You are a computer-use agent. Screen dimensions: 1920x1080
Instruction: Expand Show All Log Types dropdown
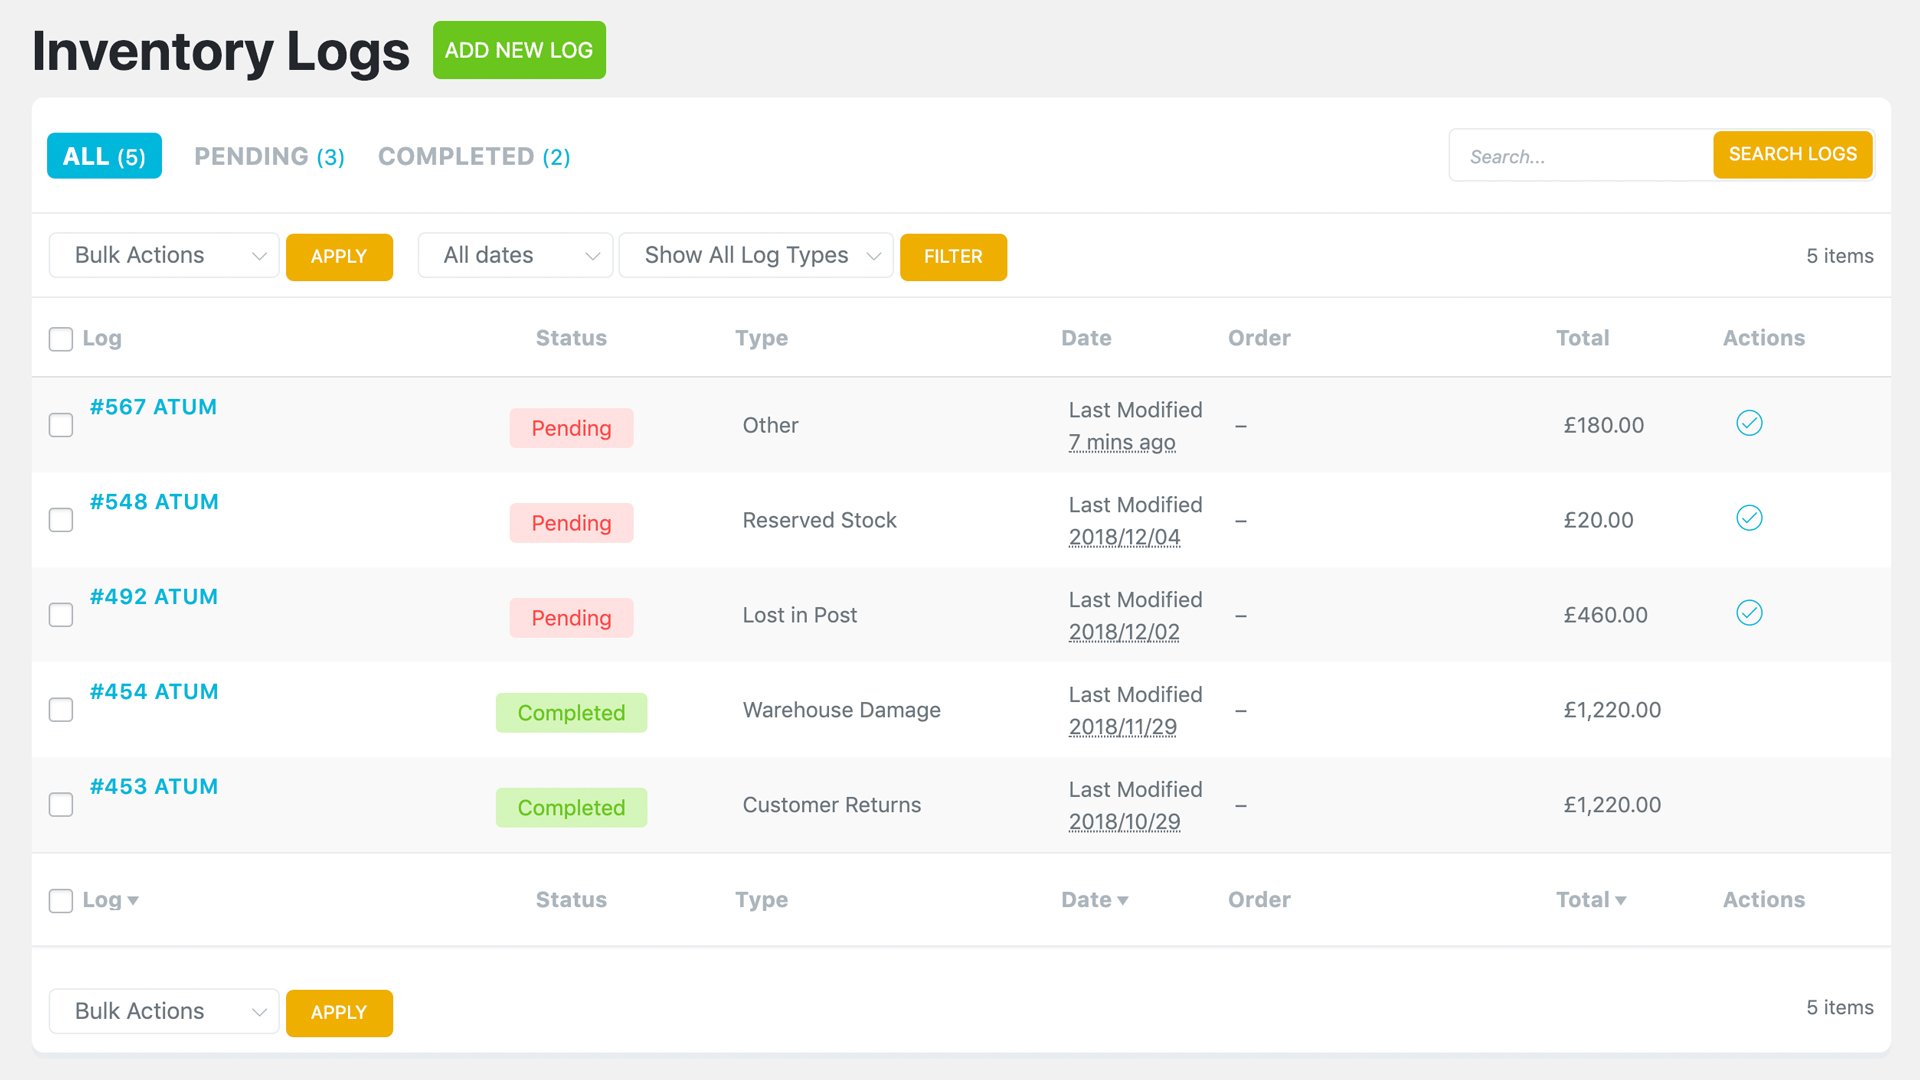[756, 256]
